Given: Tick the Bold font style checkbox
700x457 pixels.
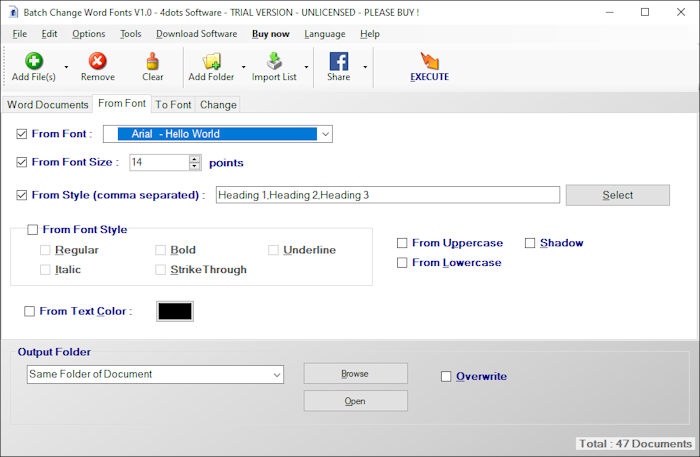Looking at the screenshot, I should pos(160,250).
